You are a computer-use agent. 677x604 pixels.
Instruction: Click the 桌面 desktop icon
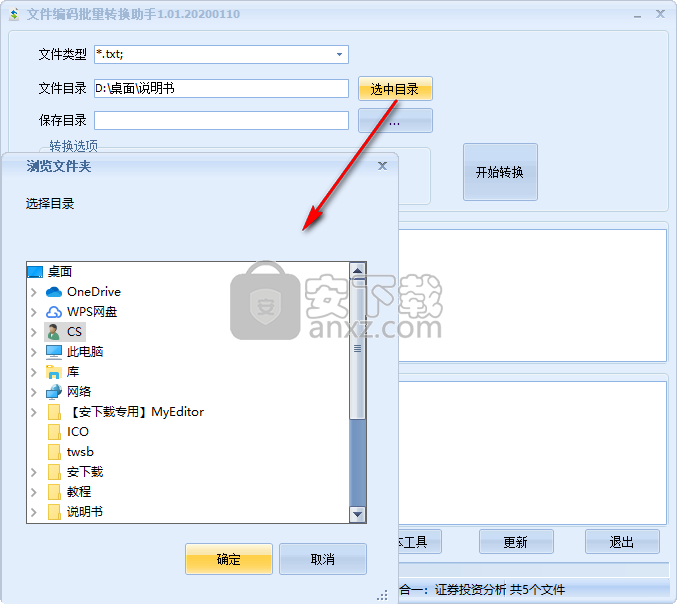click(35, 272)
